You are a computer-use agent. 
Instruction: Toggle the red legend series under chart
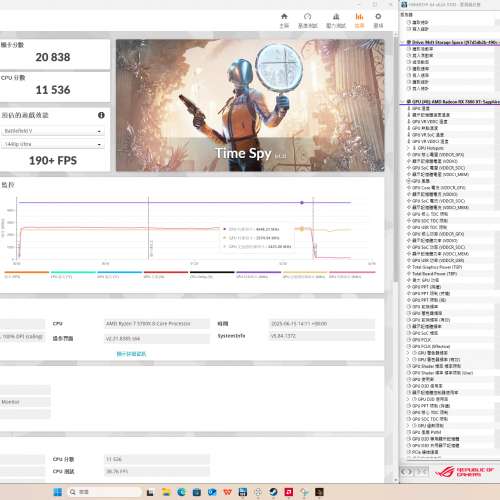pyautogui.click(x=166, y=275)
